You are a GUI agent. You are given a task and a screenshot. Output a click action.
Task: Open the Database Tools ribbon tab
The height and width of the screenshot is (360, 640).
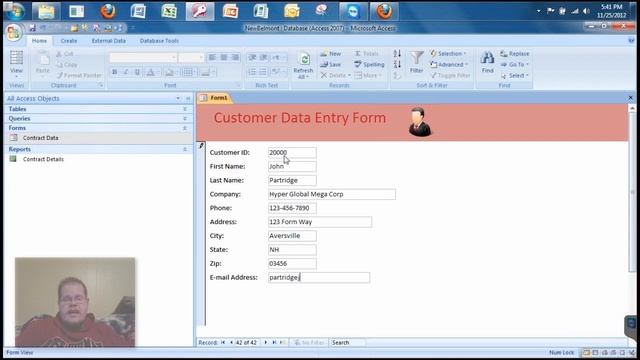[159, 41]
